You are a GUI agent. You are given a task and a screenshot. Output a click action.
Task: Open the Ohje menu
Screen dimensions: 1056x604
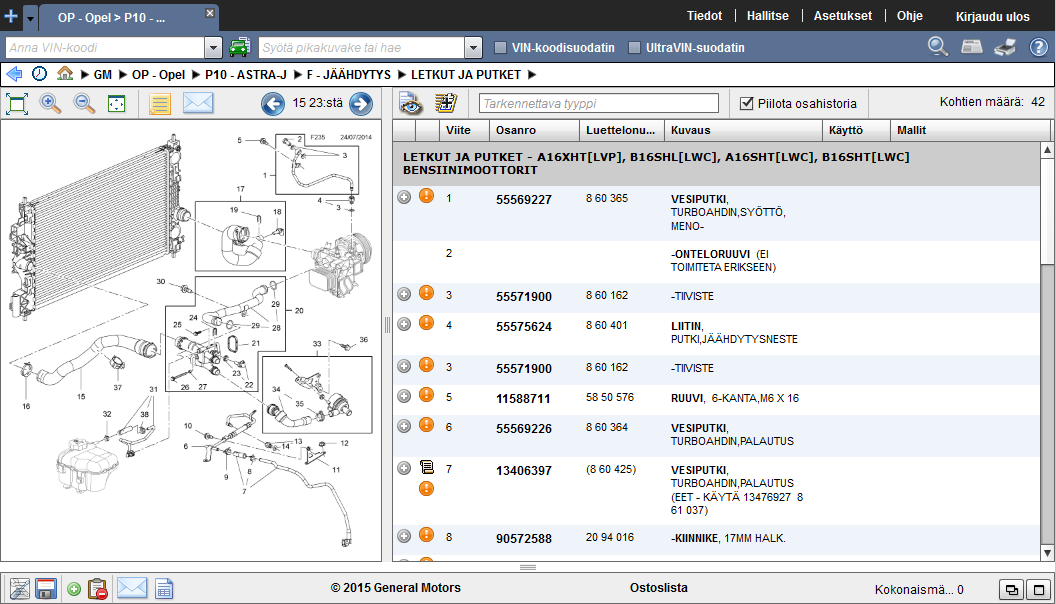pyautogui.click(x=909, y=15)
